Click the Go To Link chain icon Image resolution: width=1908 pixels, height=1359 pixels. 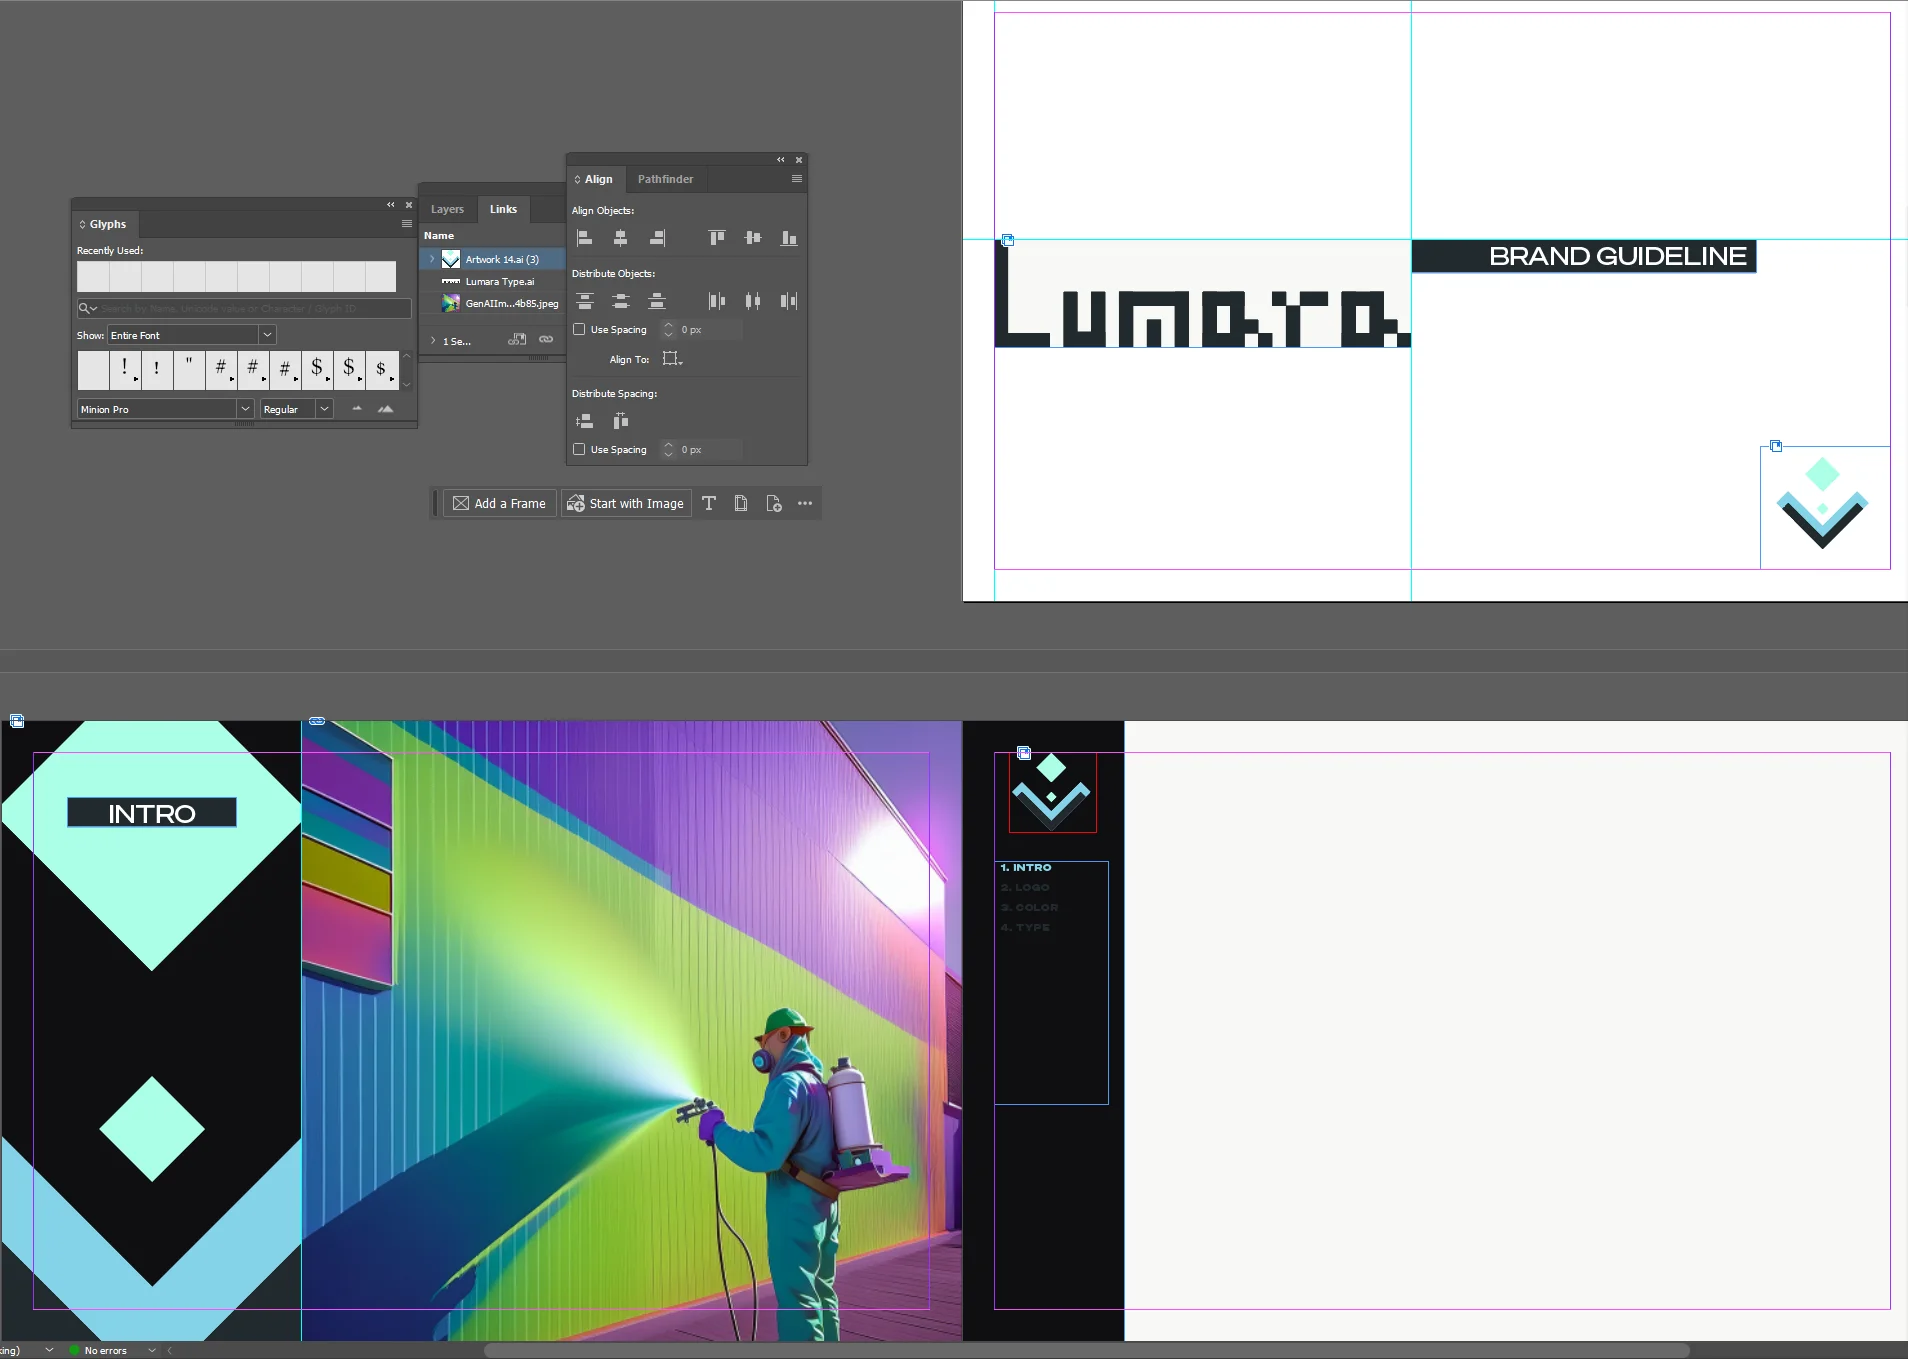coord(546,340)
